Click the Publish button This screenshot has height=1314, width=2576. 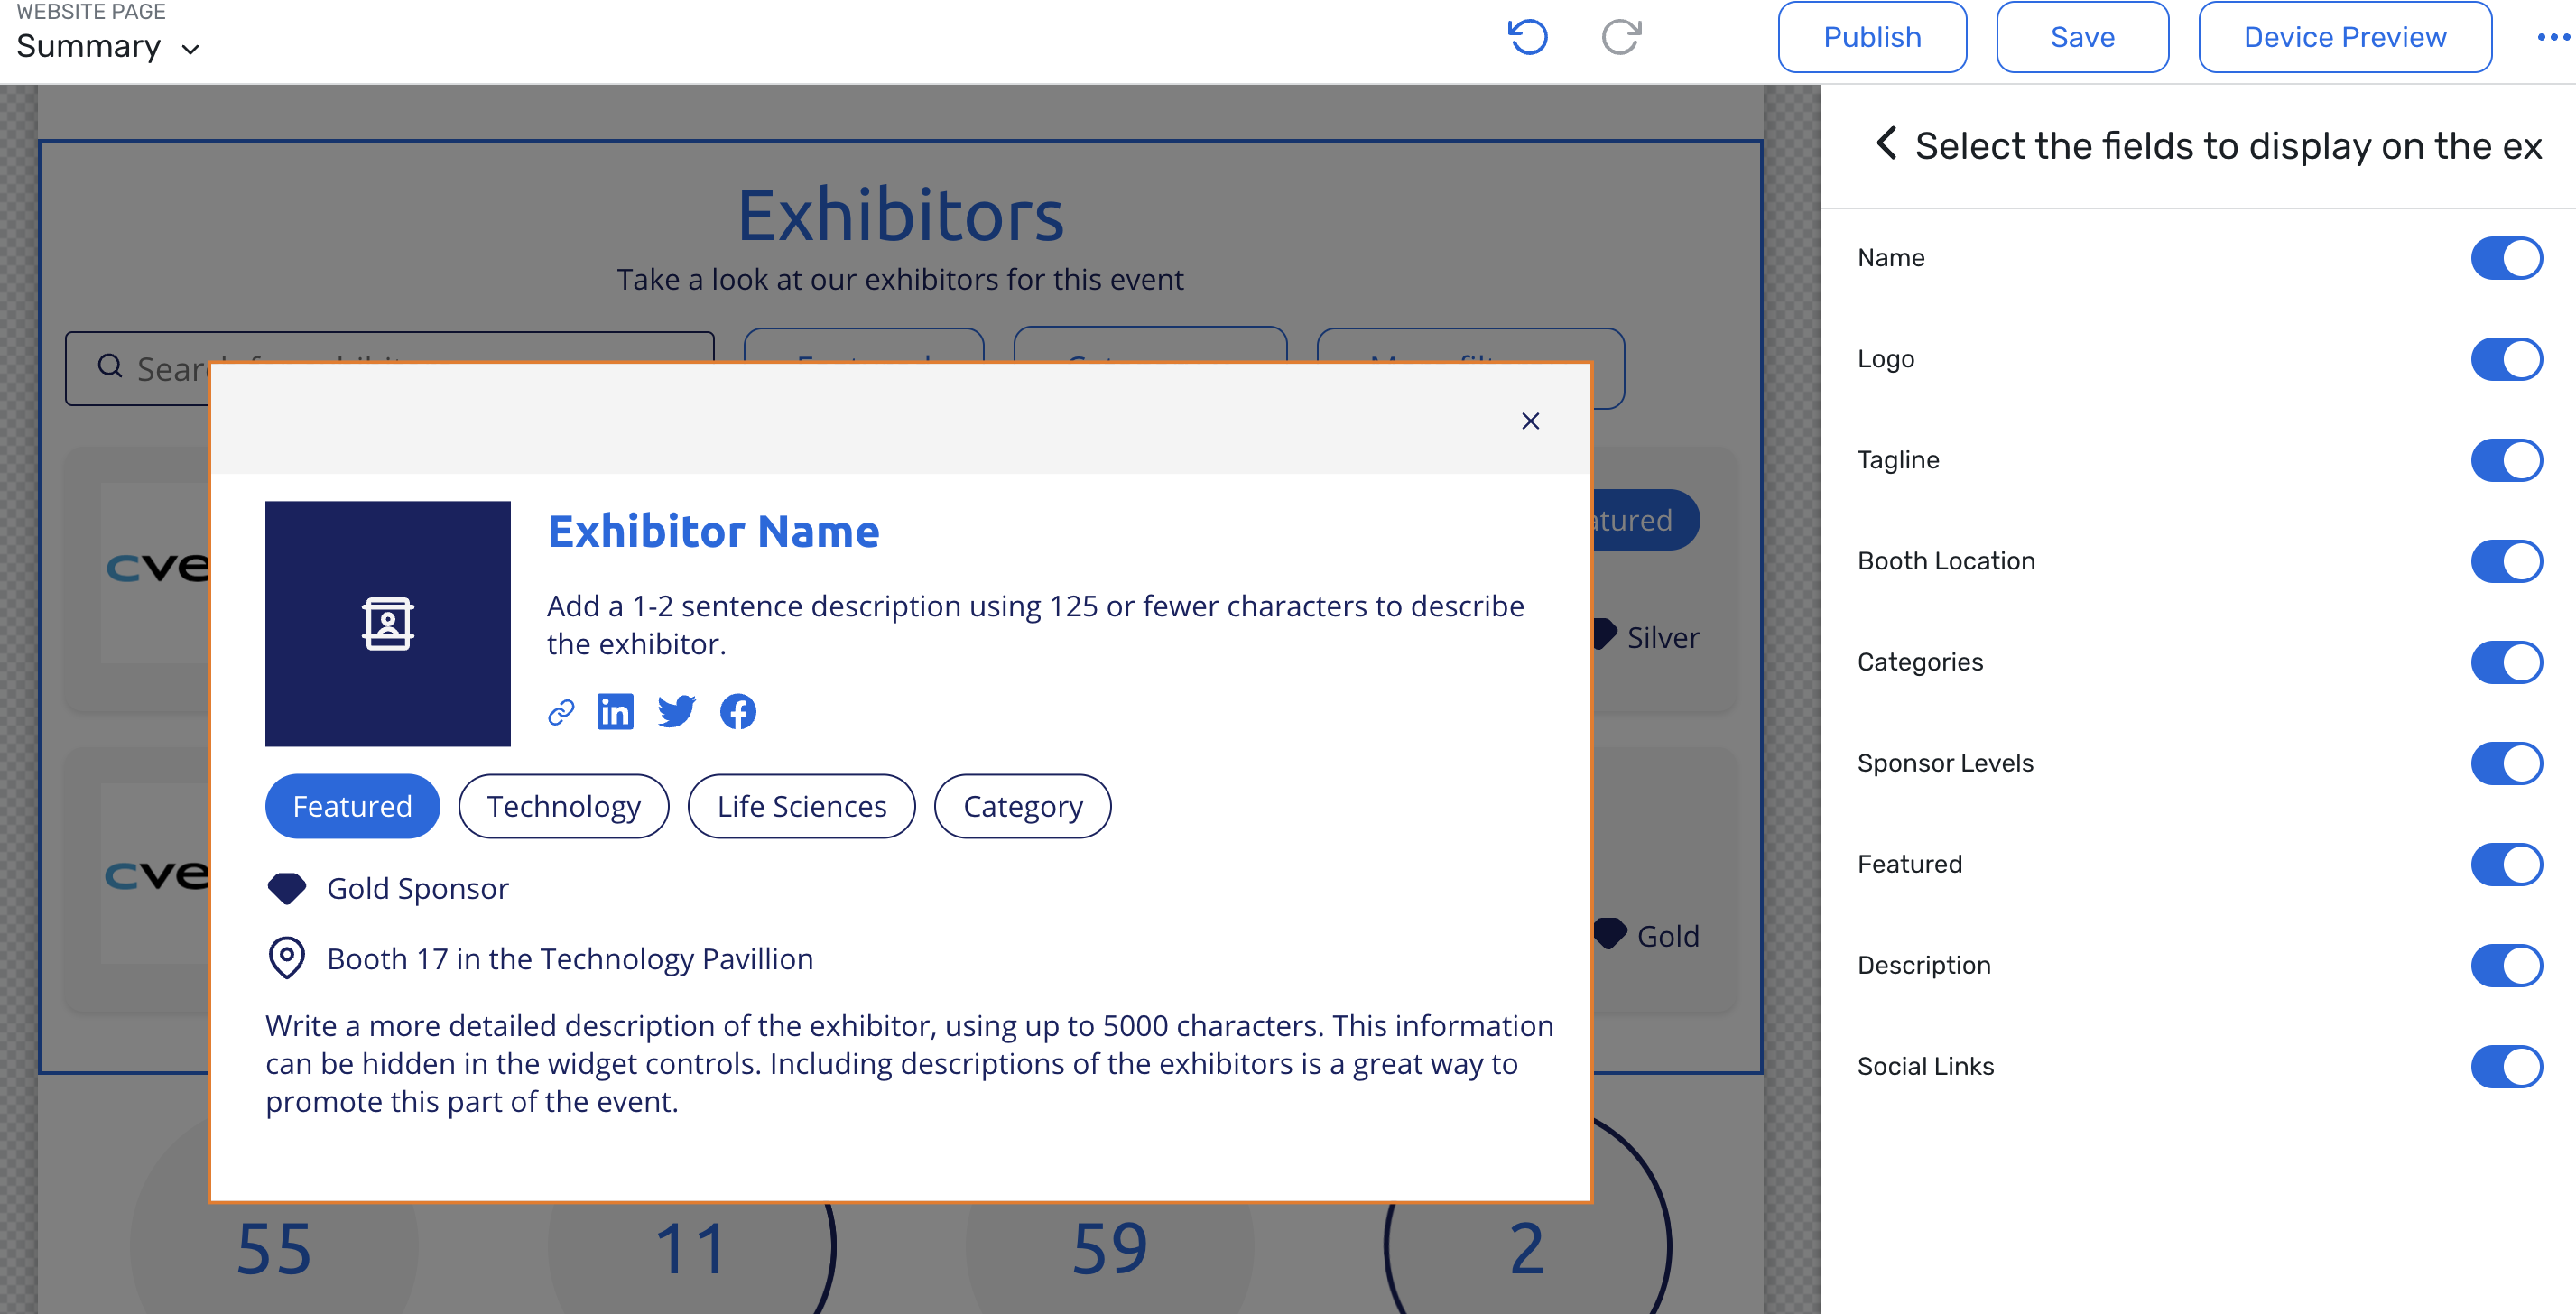point(1872,37)
